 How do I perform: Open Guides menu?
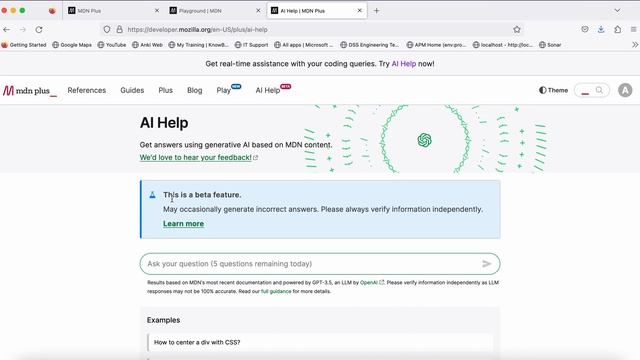click(x=132, y=90)
